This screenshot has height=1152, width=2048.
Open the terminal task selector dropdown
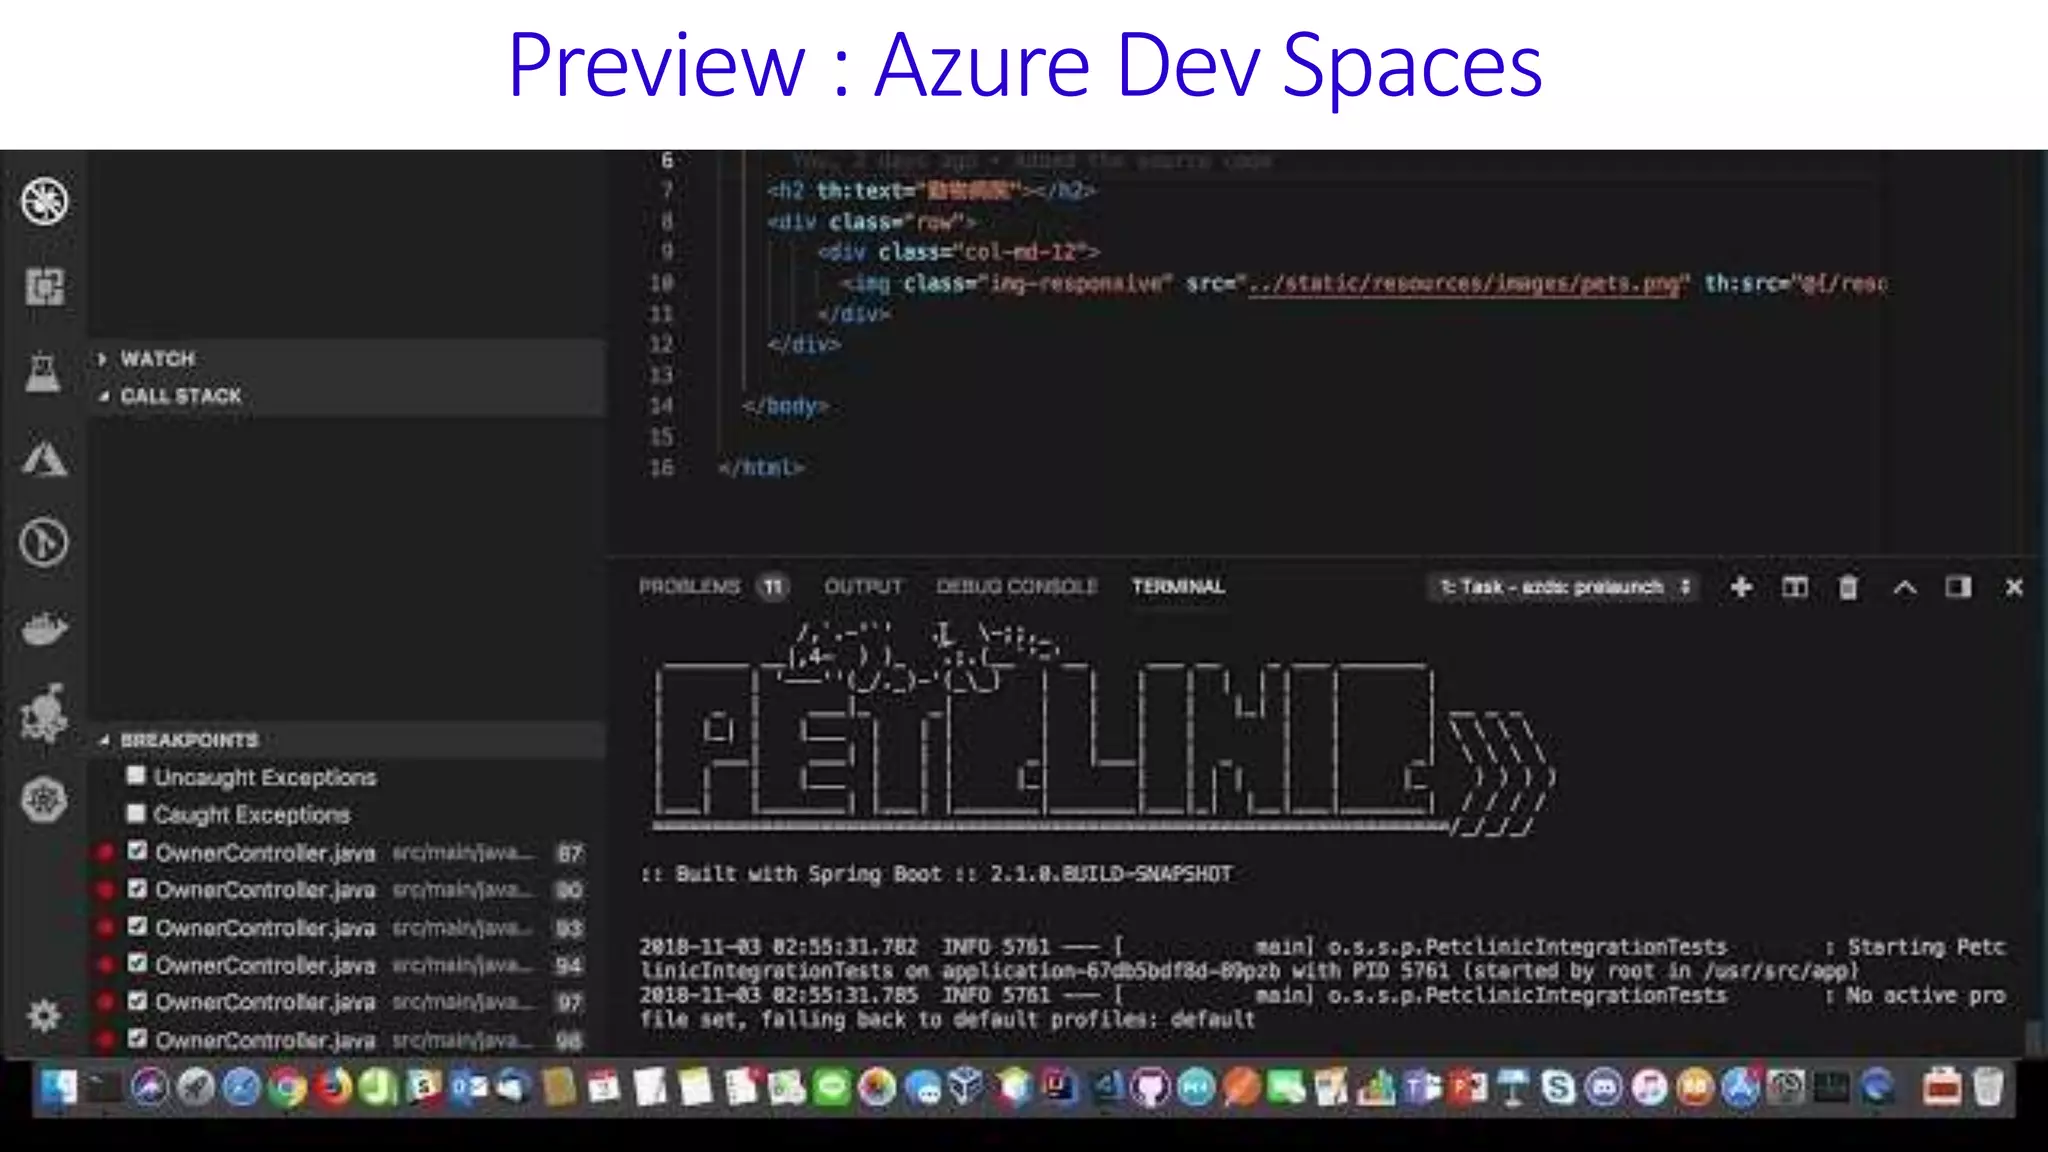(1564, 587)
